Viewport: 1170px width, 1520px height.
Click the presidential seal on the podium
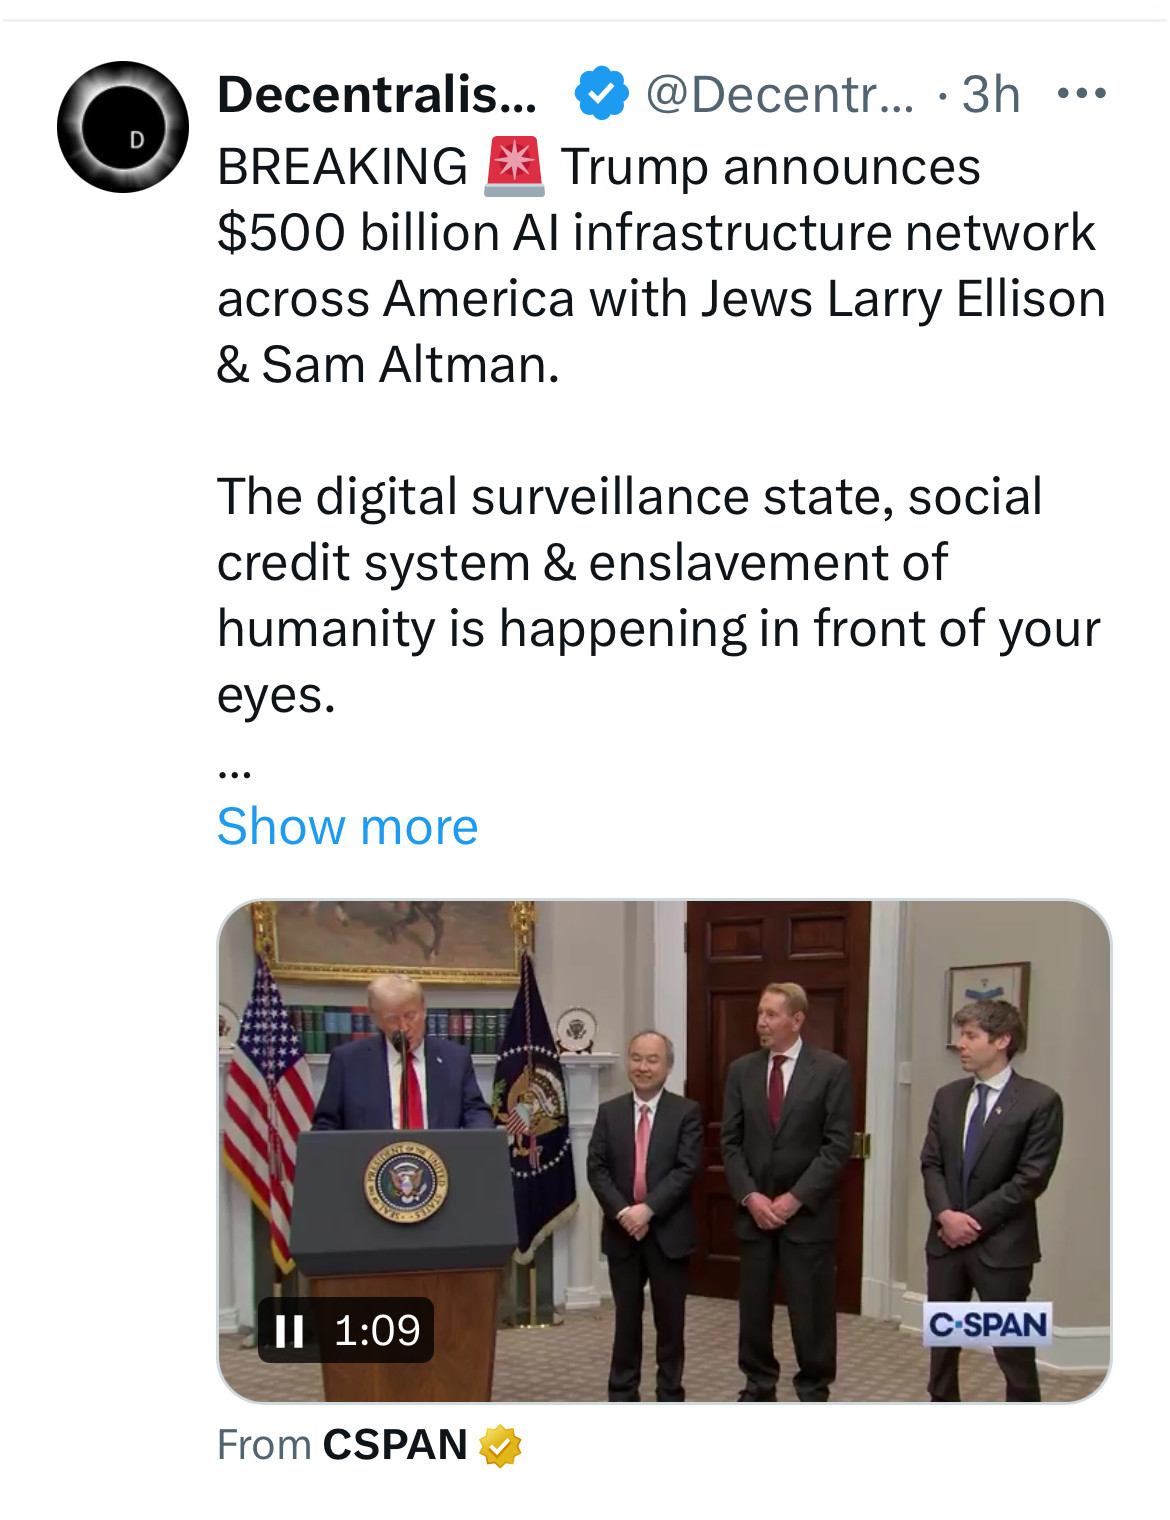pyautogui.click(x=406, y=1183)
